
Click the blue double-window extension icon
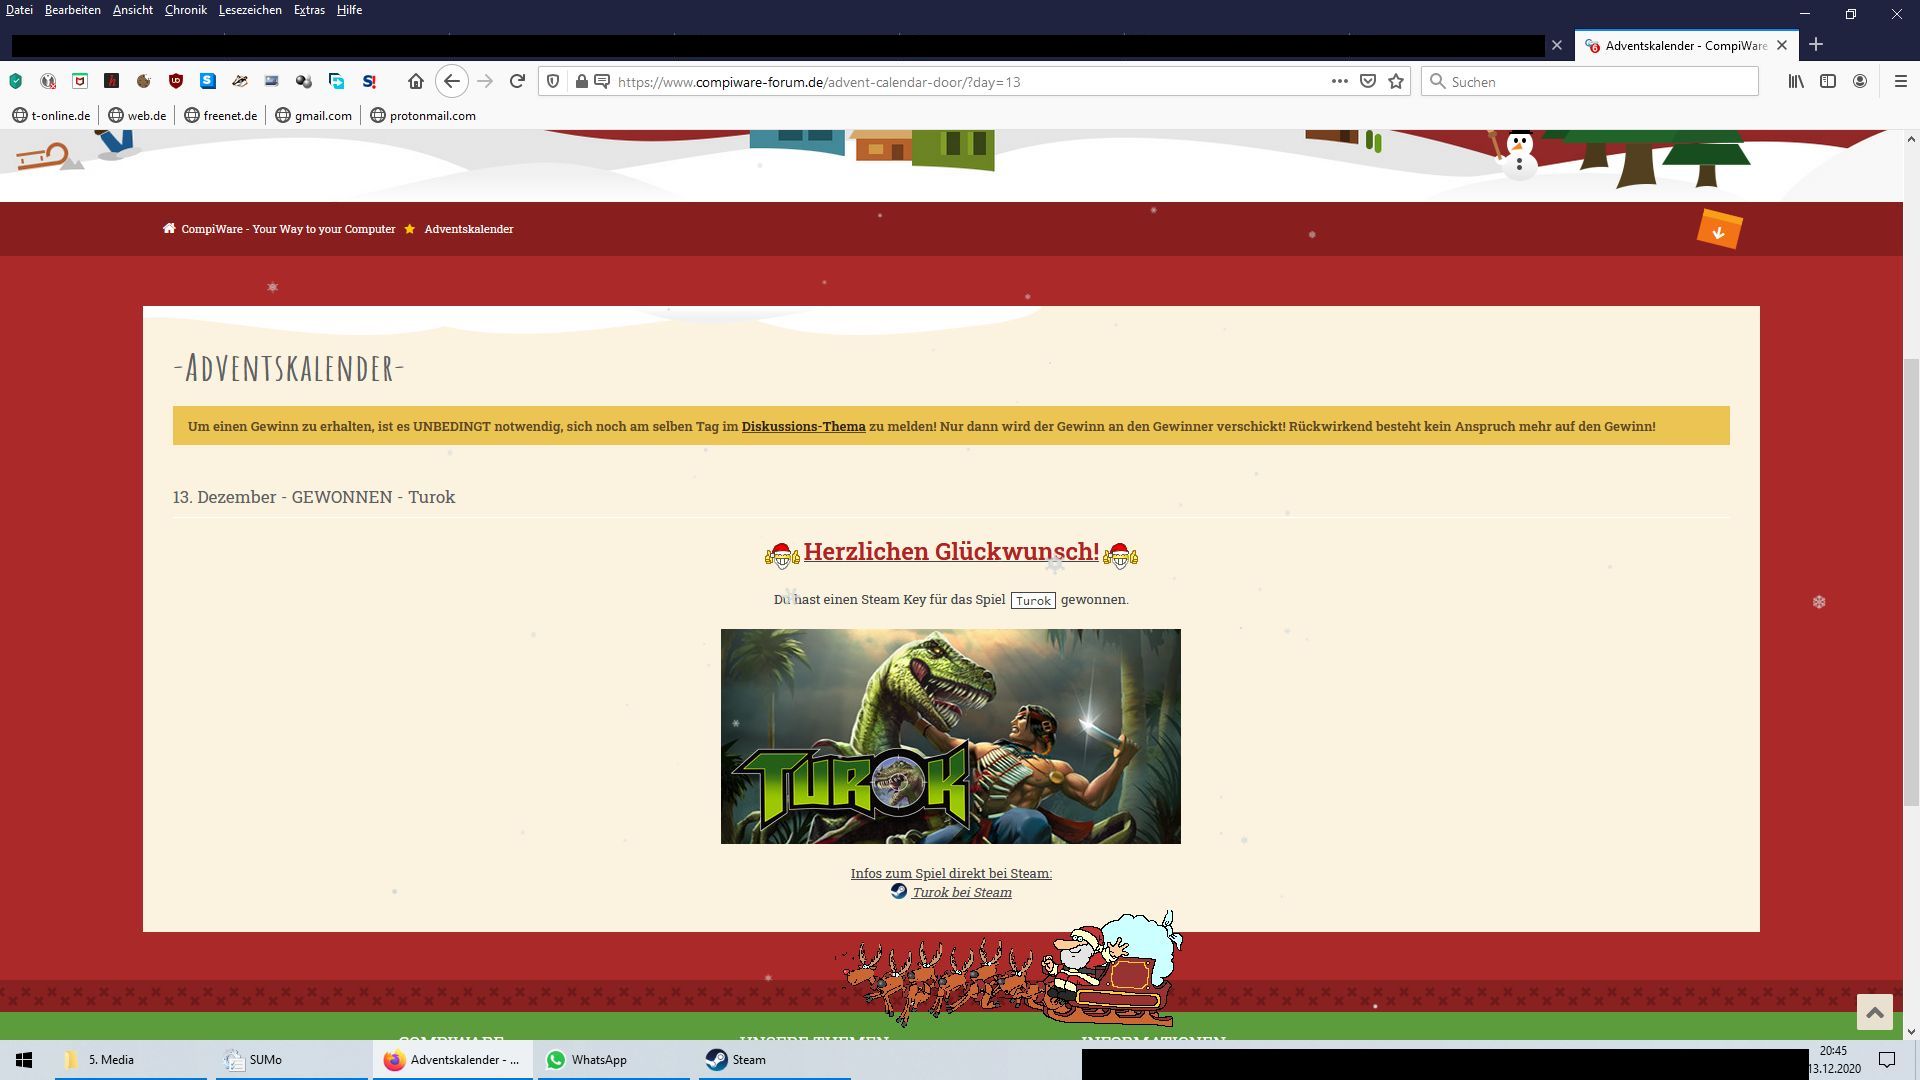pos(336,81)
